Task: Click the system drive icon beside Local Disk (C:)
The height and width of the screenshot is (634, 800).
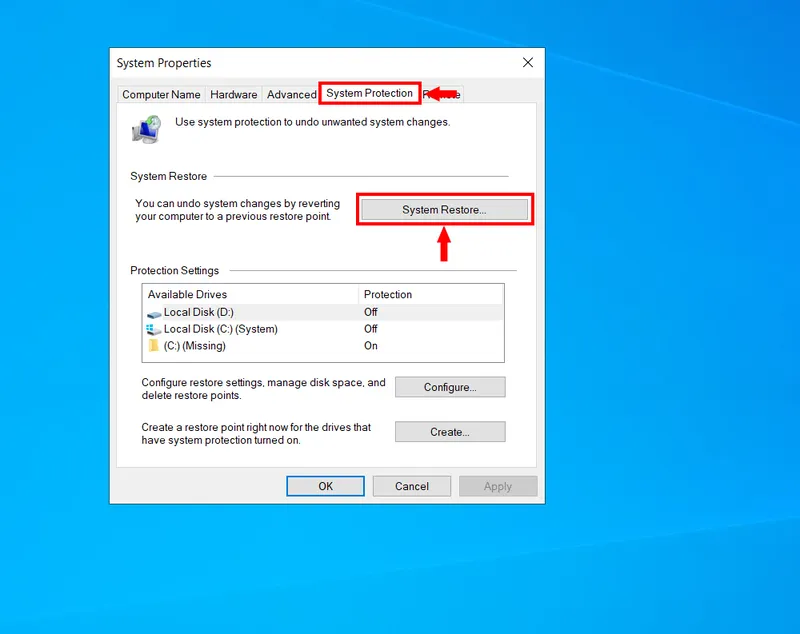Action: [x=154, y=328]
